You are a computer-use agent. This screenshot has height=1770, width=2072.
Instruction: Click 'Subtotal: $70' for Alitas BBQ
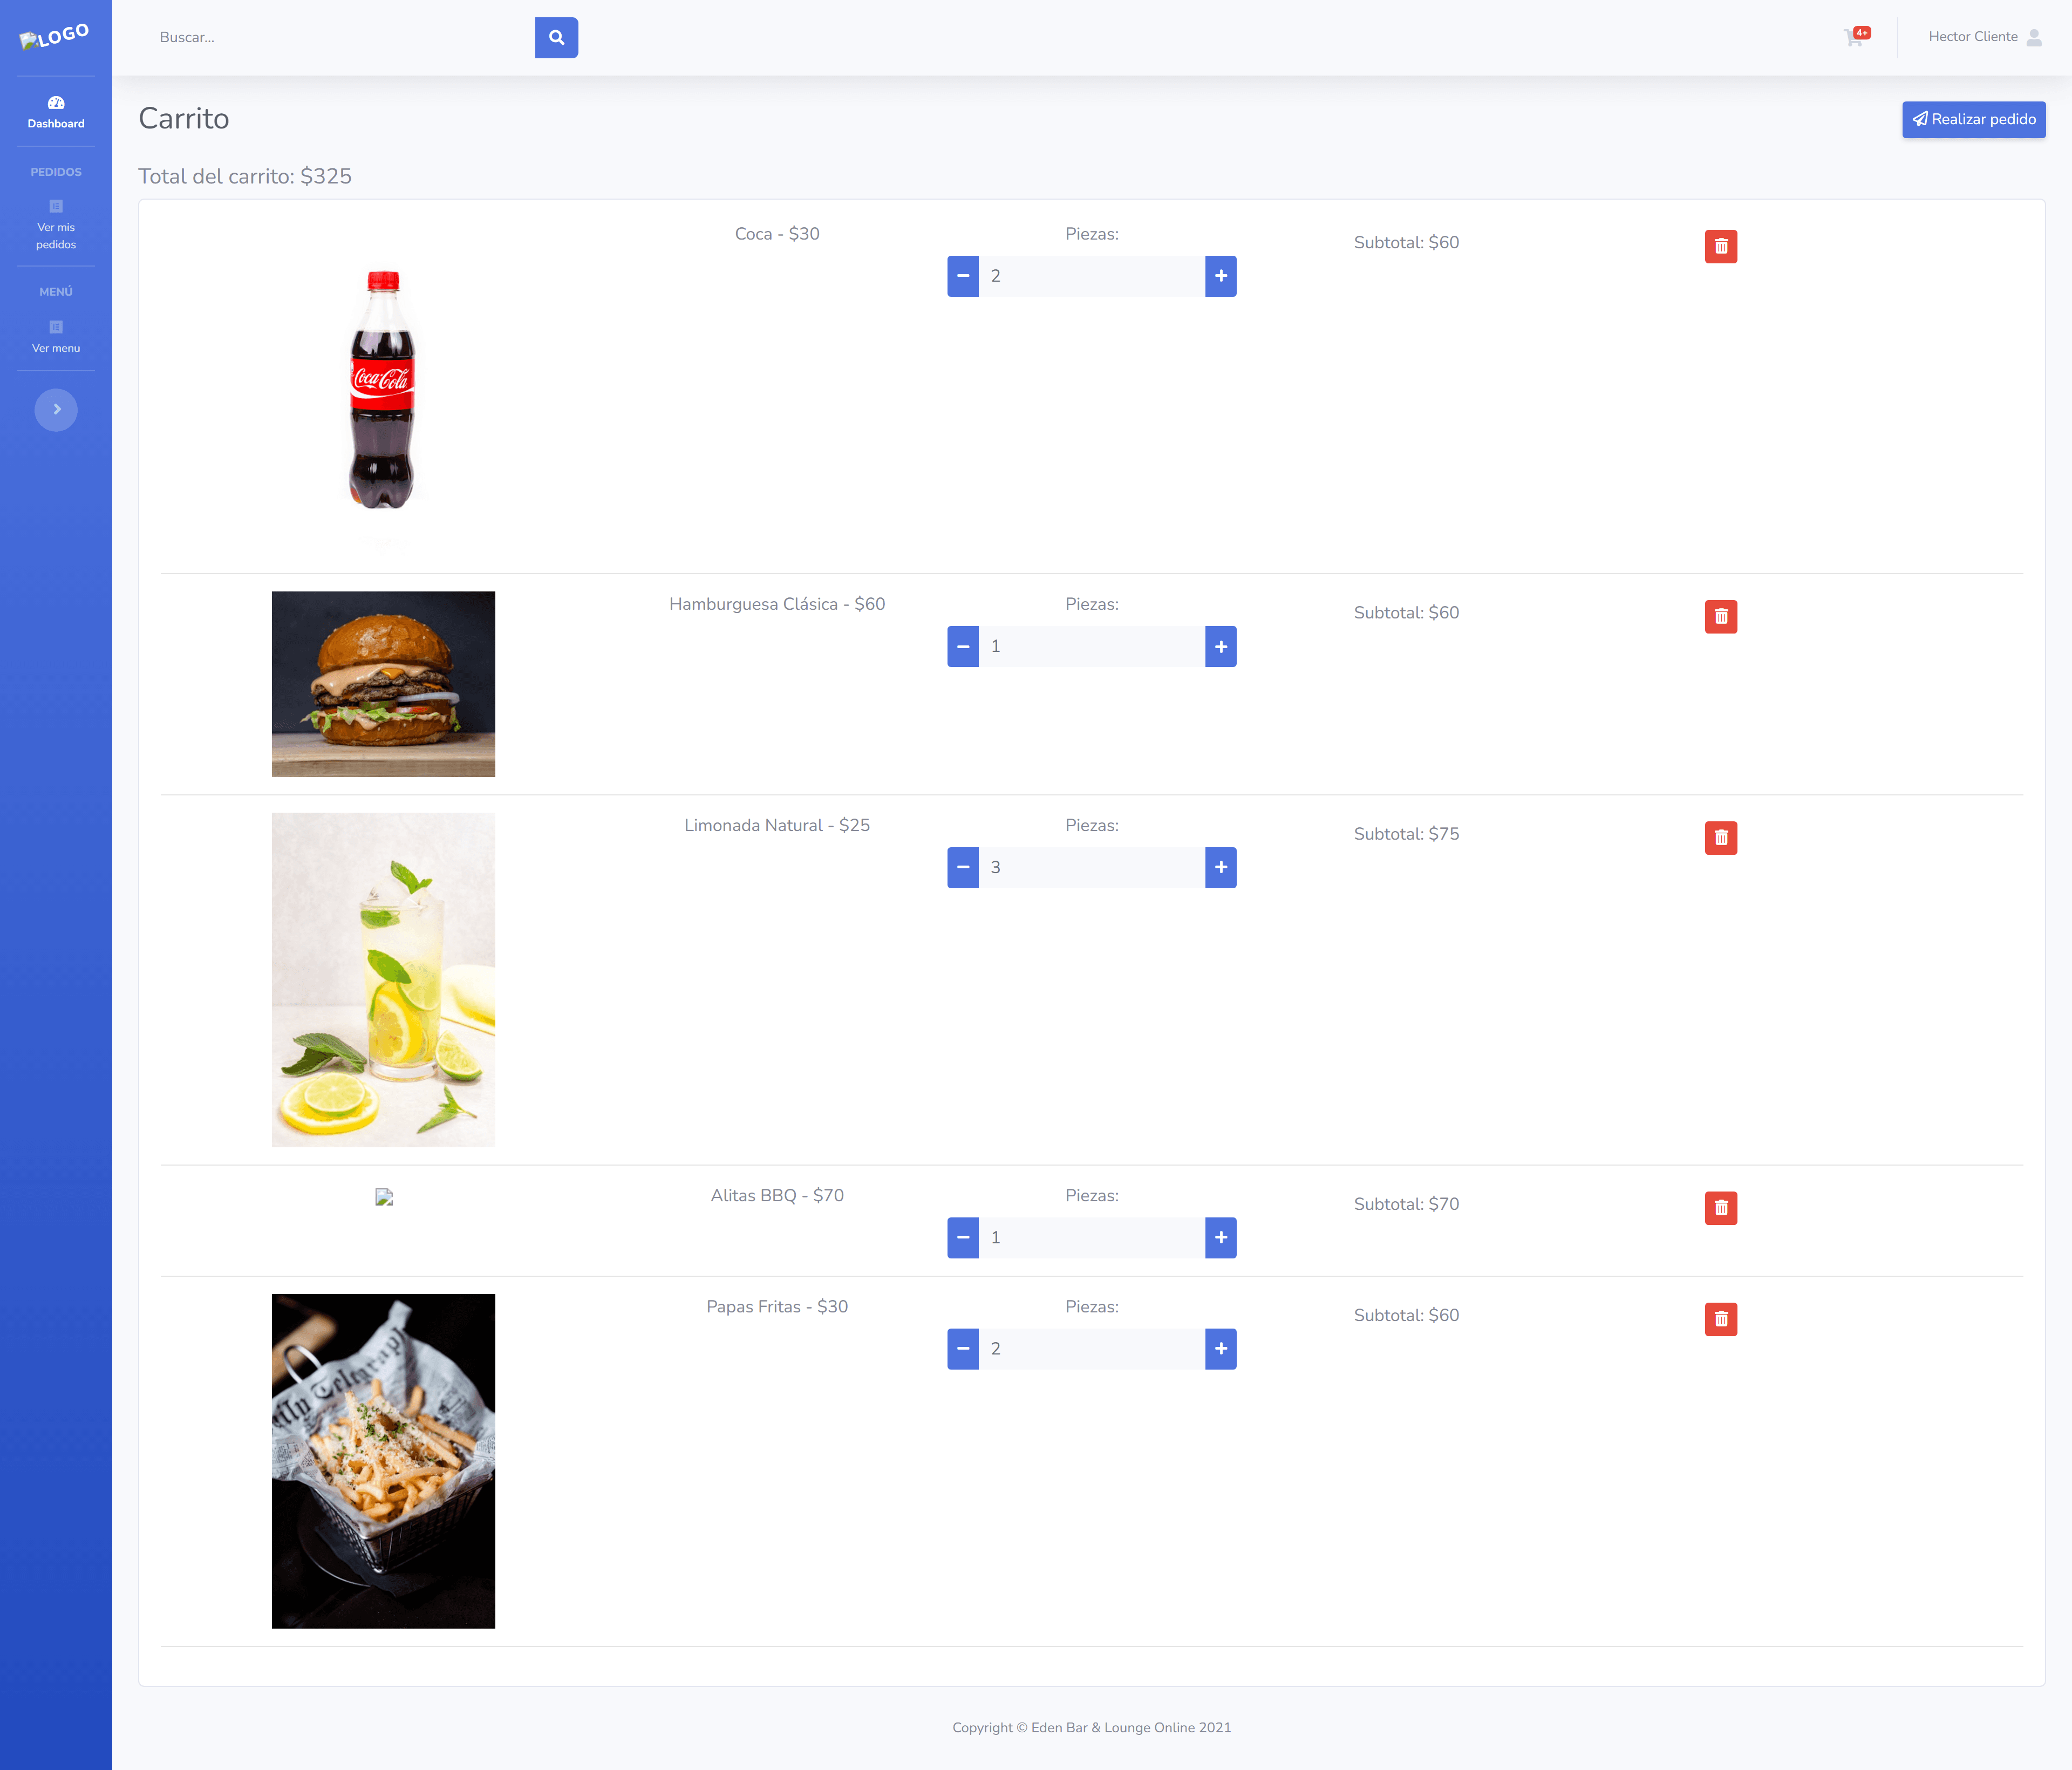pyautogui.click(x=1406, y=1204)
